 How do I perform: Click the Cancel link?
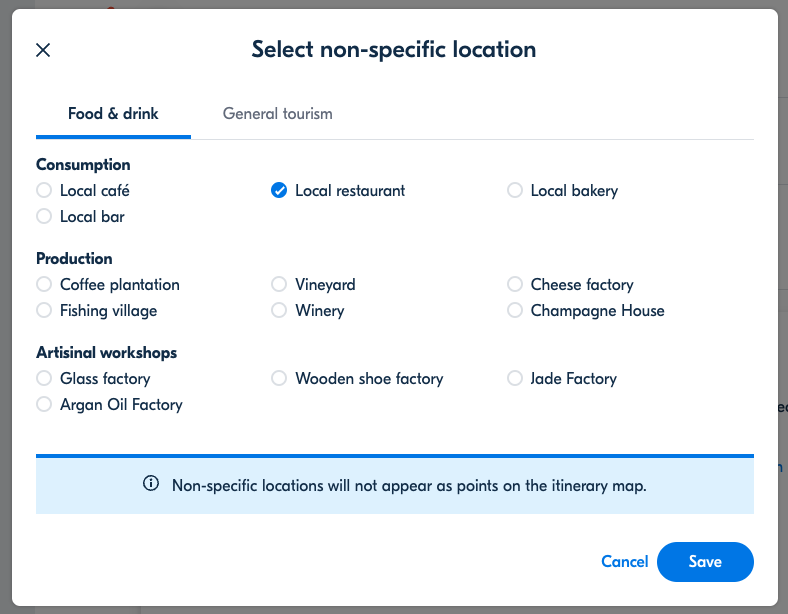click(x=625, y=562)
